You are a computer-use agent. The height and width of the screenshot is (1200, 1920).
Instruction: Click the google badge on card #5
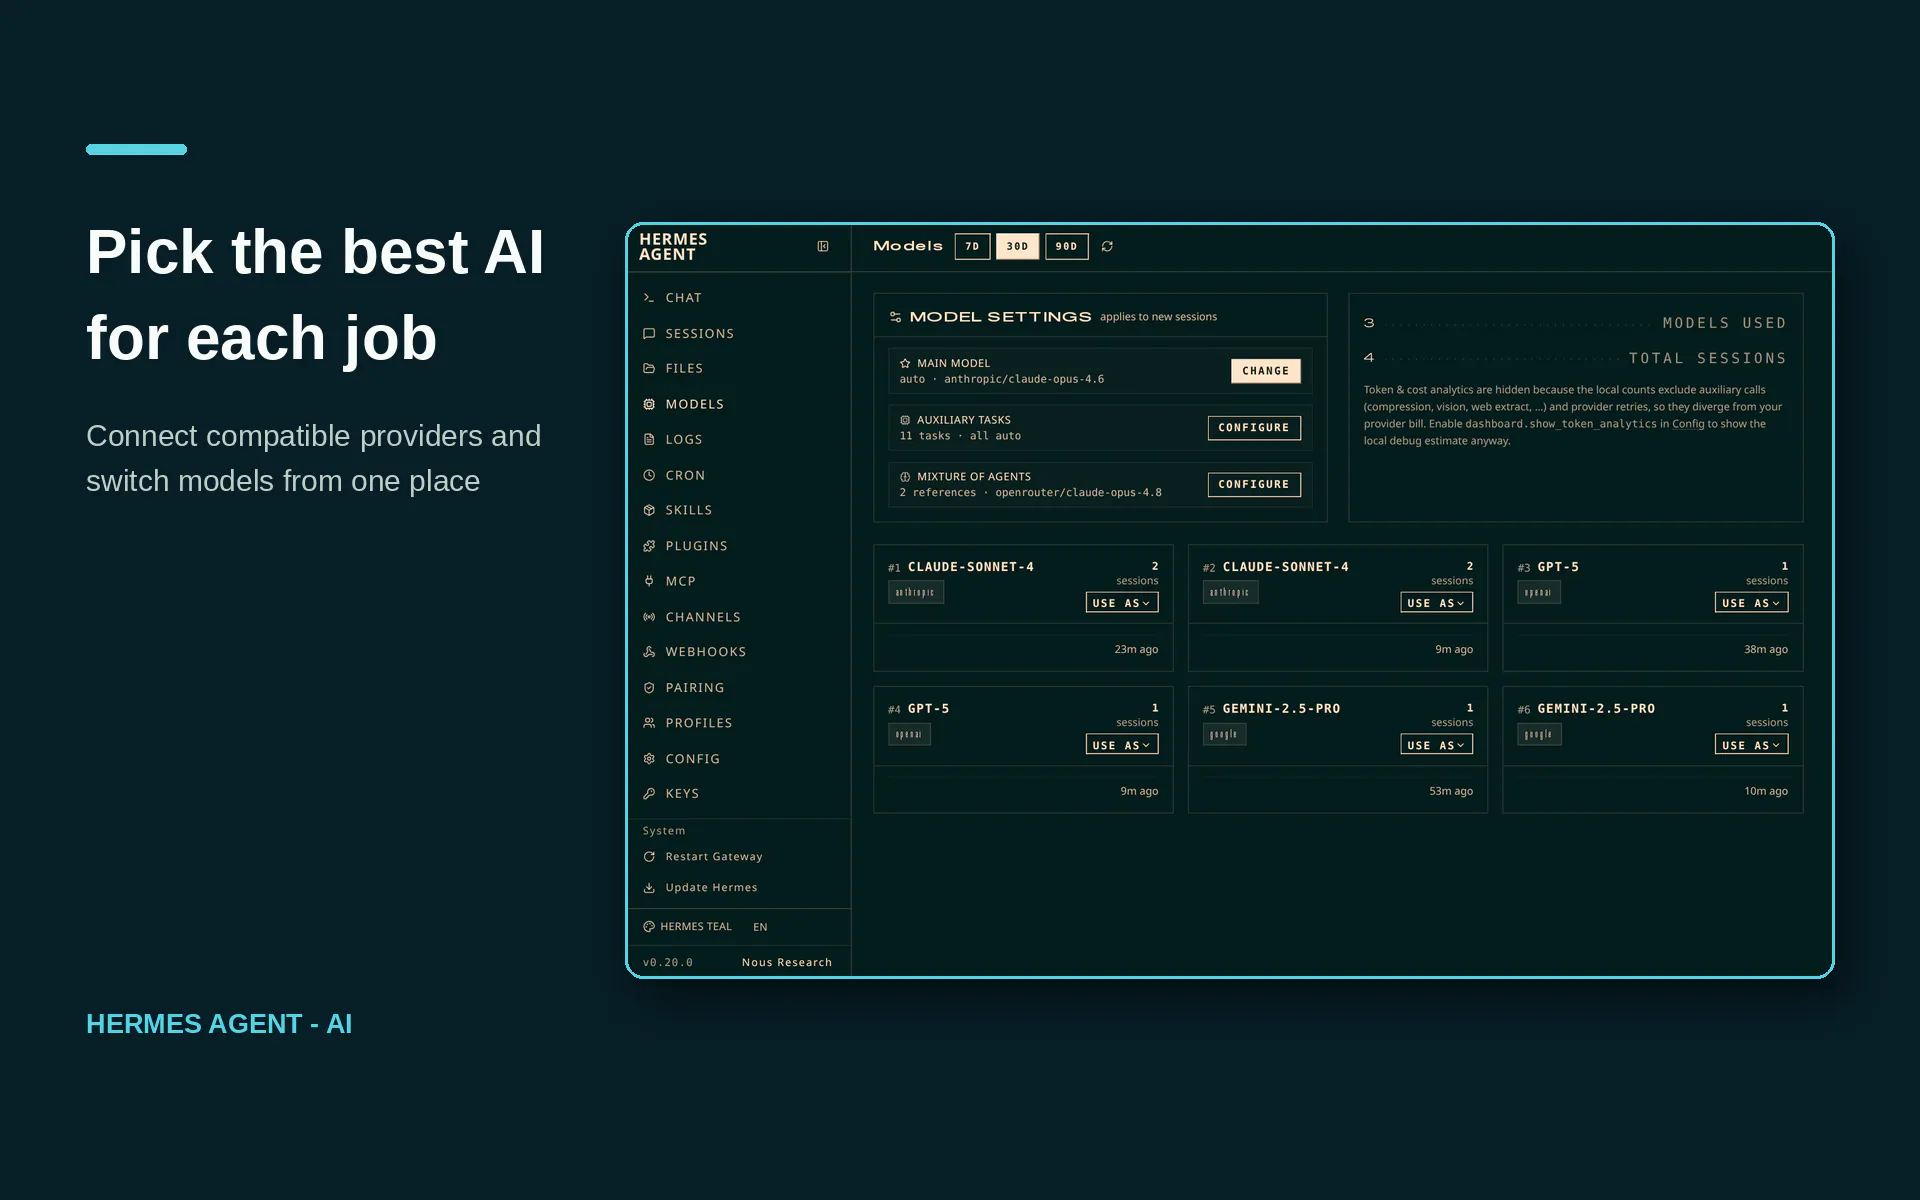click(x=1224, y=734)
